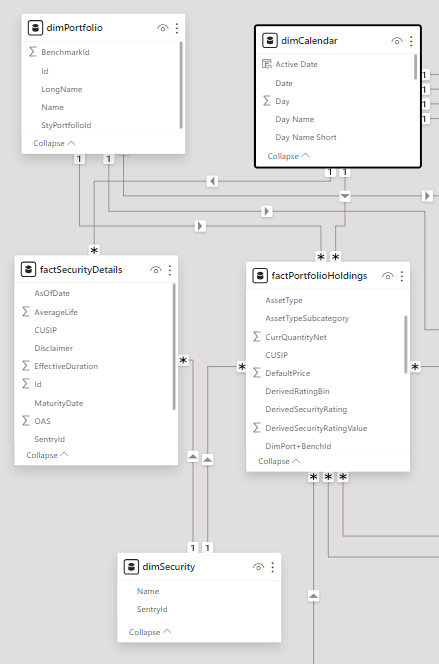Select the DerivedSecurityRating field

pyautogui.click(x=306, y=409)
